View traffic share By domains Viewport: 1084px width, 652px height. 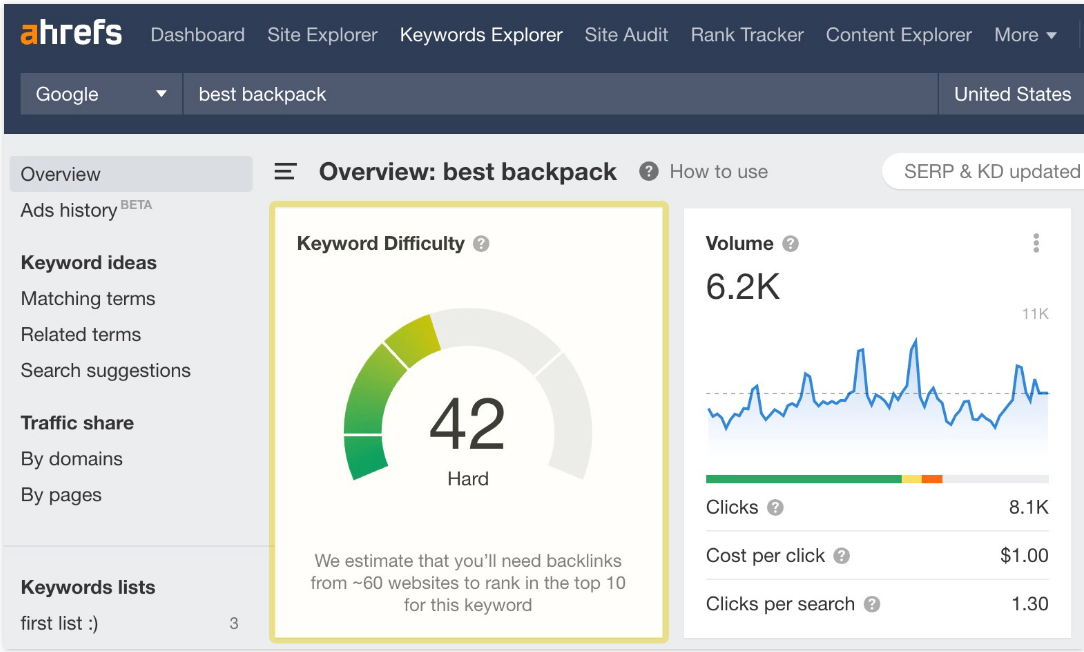tap(72, 459)
